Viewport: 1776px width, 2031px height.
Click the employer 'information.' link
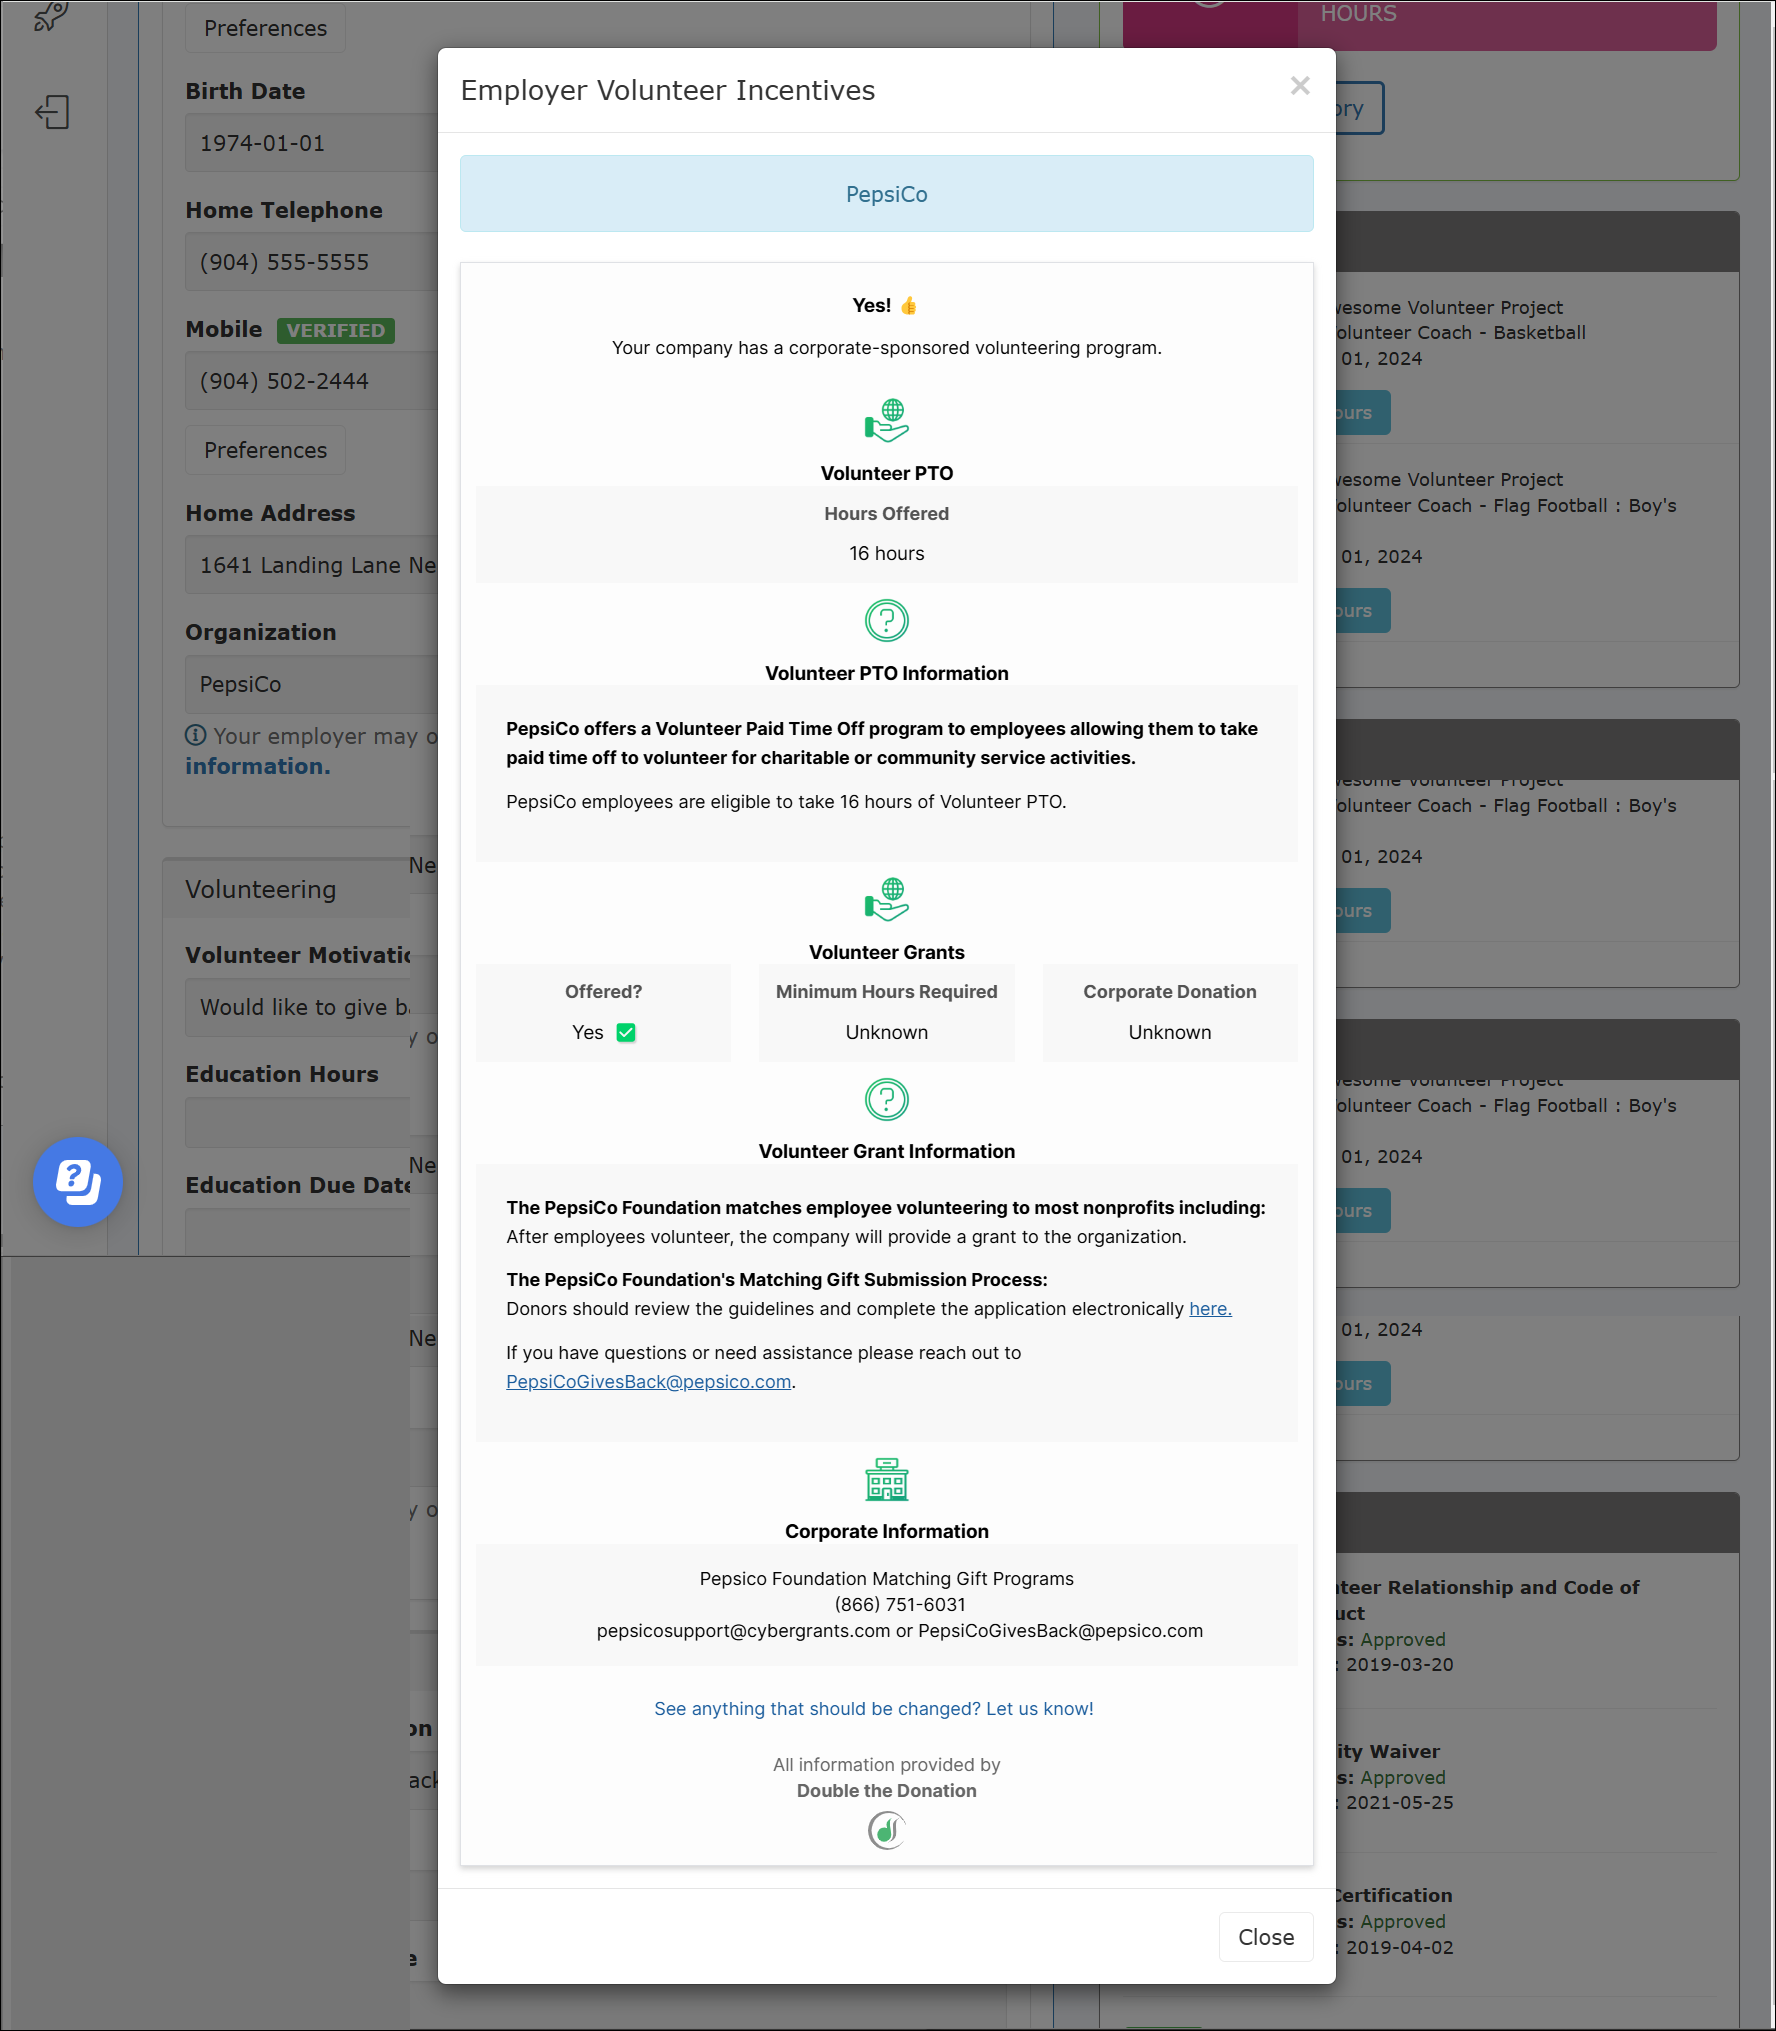257,766
